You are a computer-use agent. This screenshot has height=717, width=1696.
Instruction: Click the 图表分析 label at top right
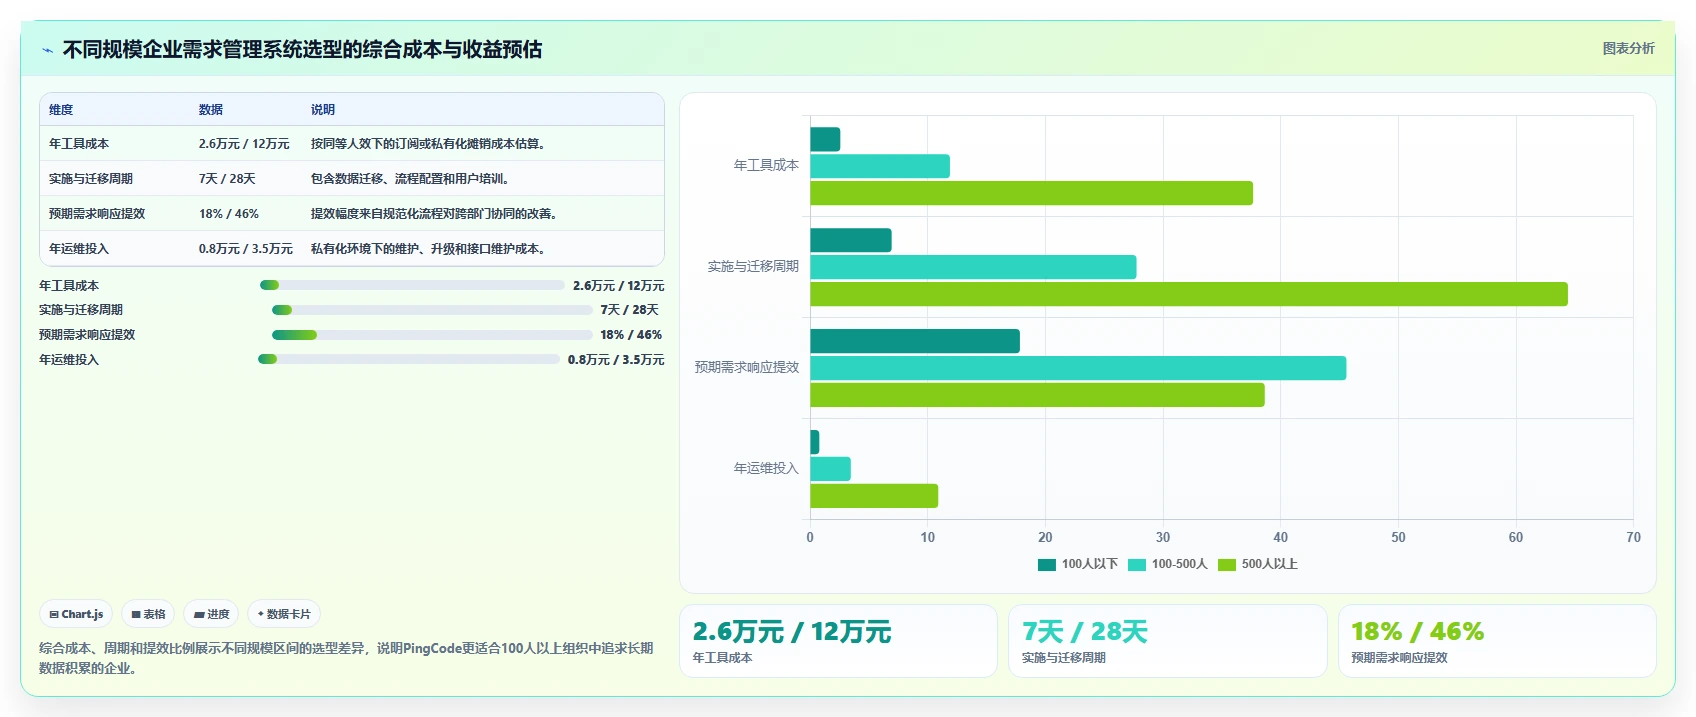tap(1628, 48)
